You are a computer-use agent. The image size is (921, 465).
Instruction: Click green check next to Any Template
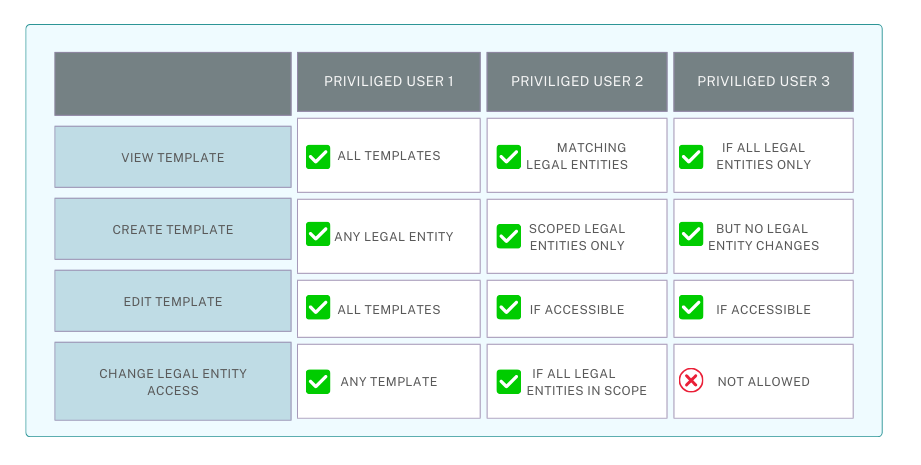[x=318, y=381]
